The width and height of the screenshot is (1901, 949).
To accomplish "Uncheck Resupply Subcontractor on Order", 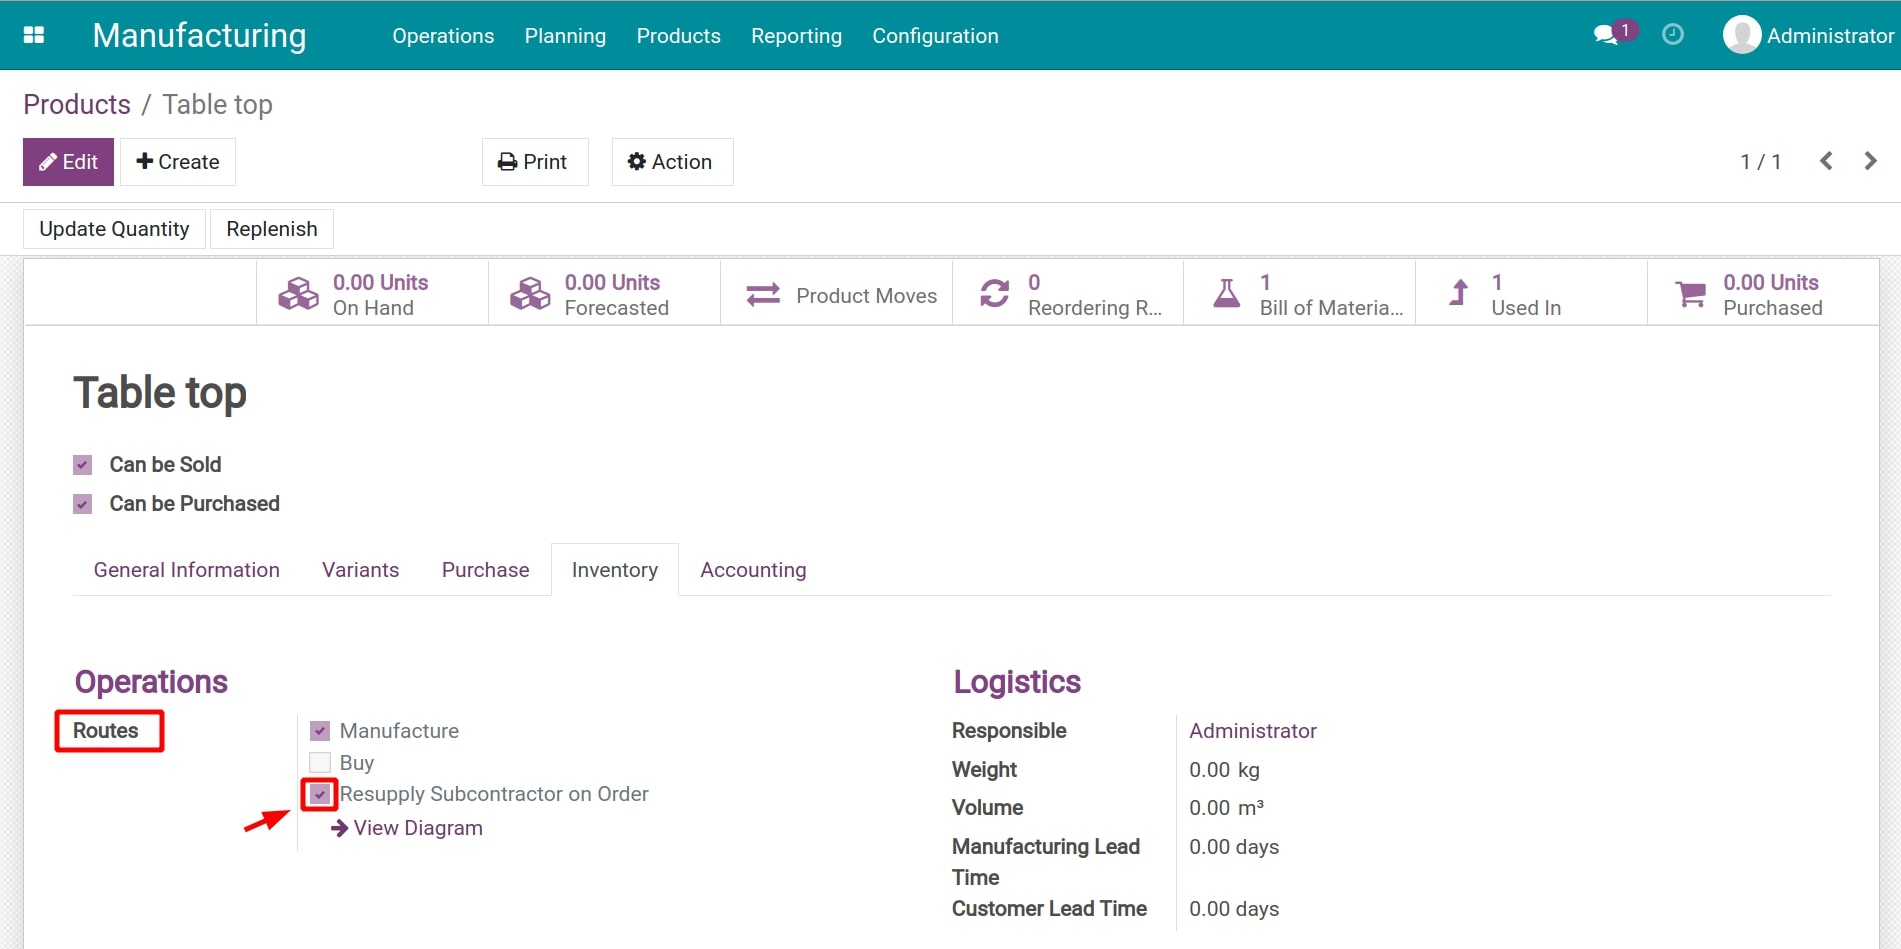I will (320, 794).
